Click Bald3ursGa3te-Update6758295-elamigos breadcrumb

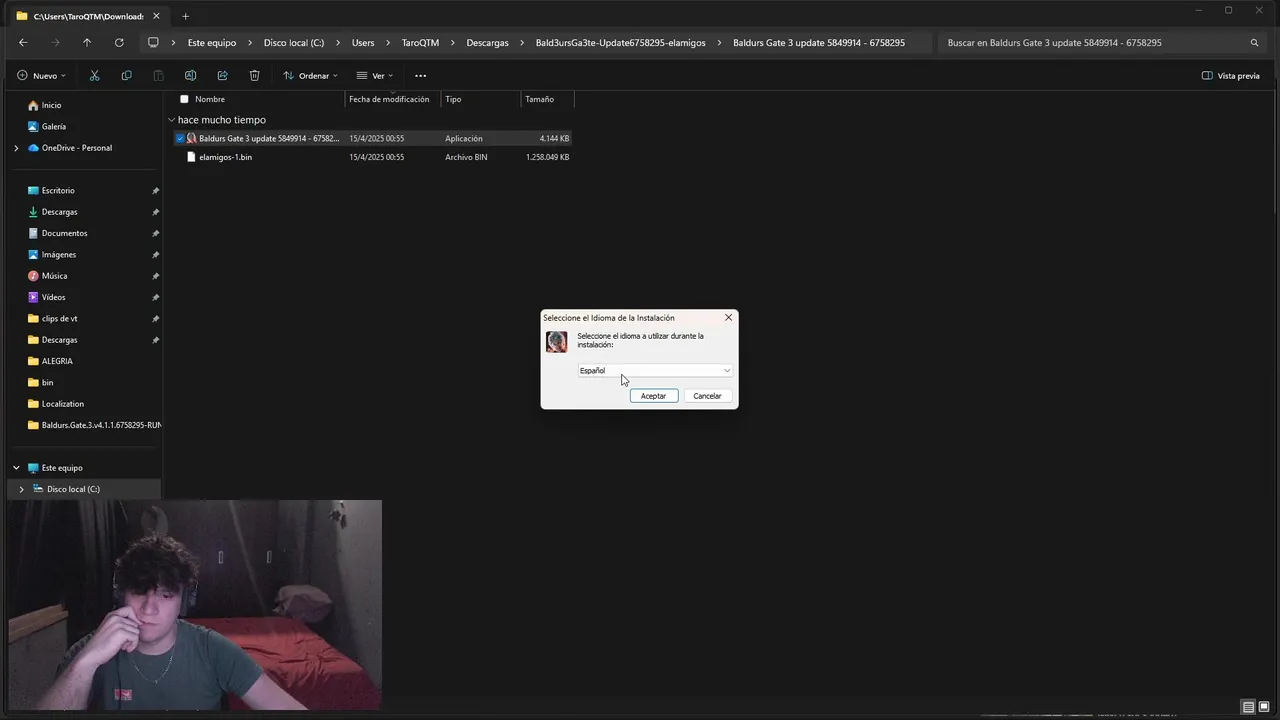click(x=621, y=43)
